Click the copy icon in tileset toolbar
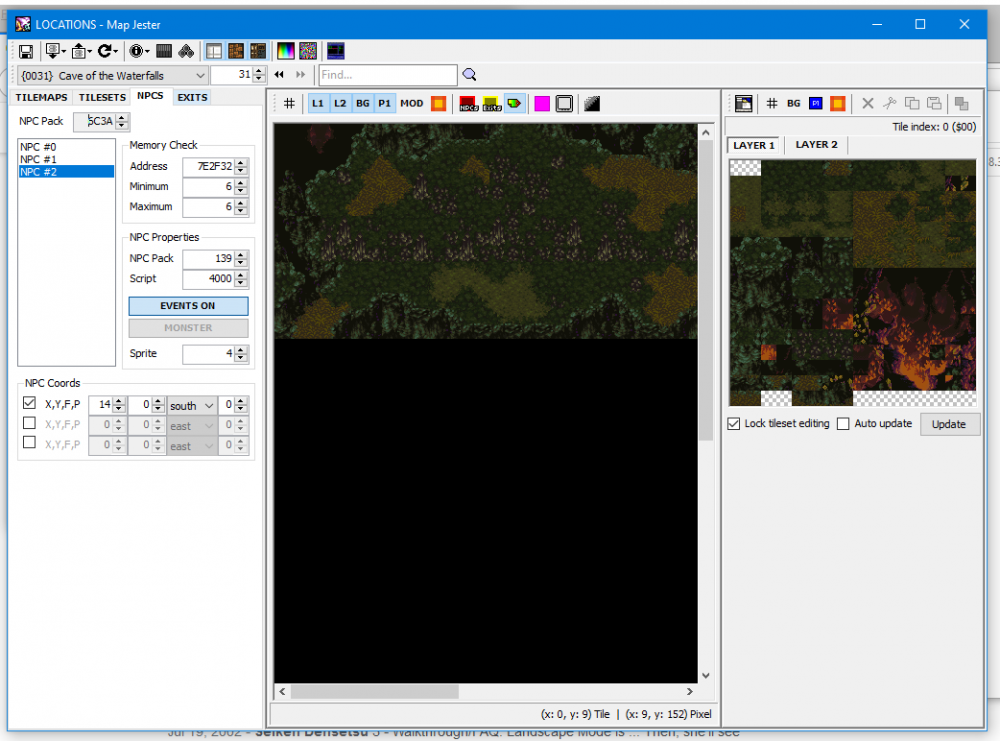The height and width of the screenshot is (741, 1000). click(x=911, y=103)
